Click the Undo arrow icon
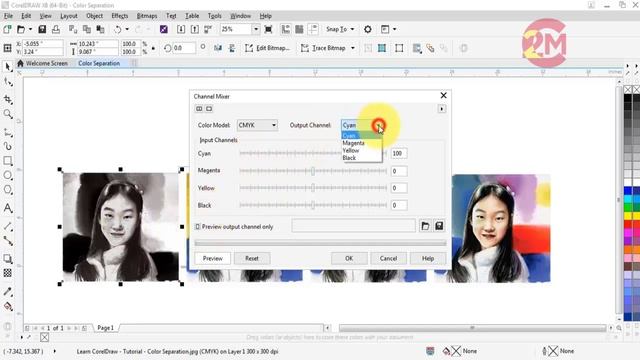Image resolution: width=640 pixels, height=360 pixels. [x=118, y=29]
